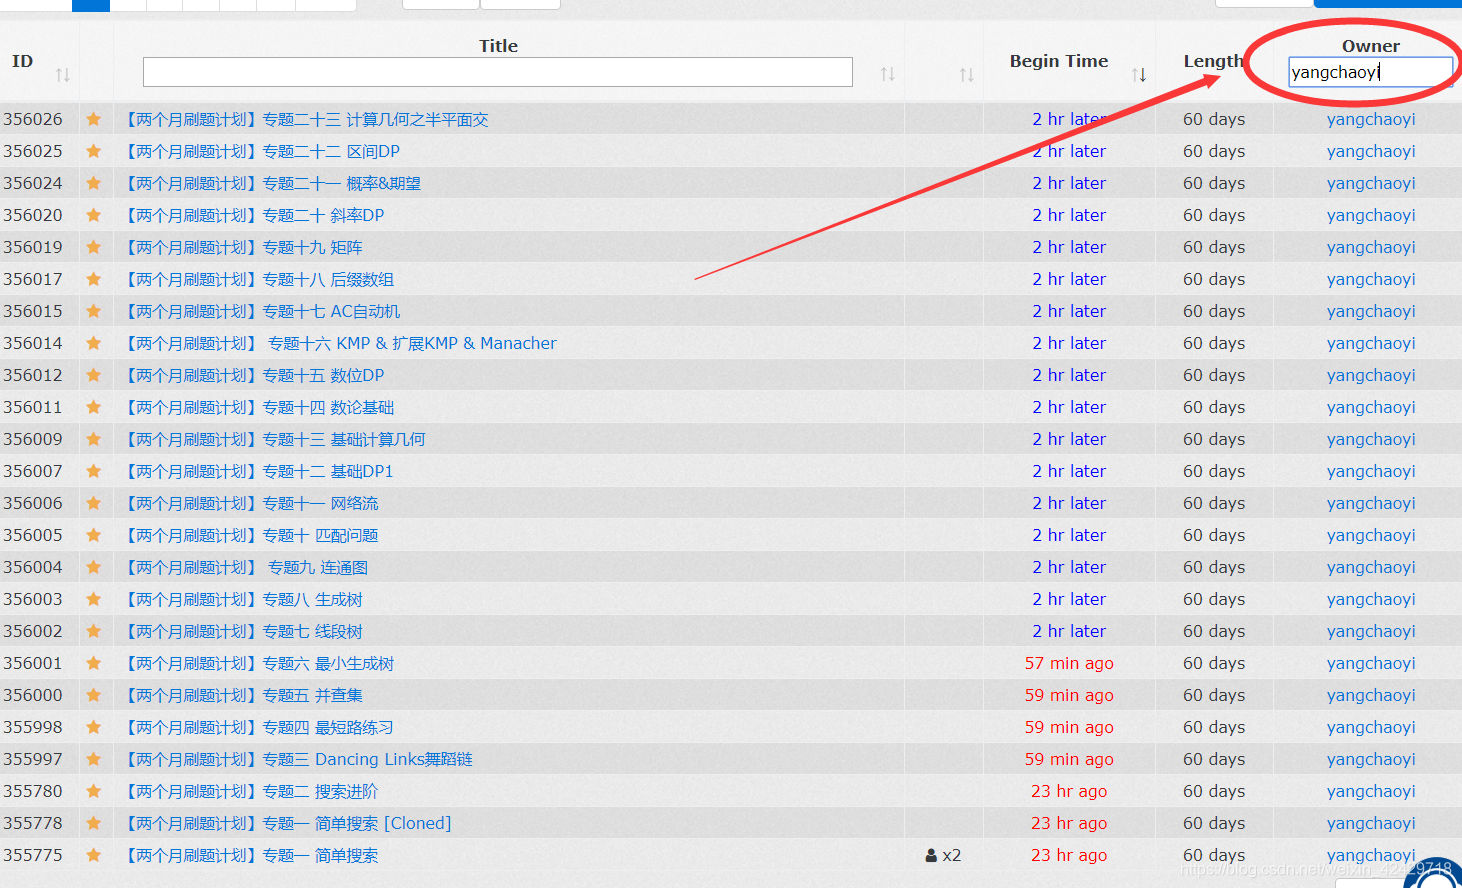Toggle favorite star for contest 355998
This screenshot has width=1462, height=888.
point(94,727)
